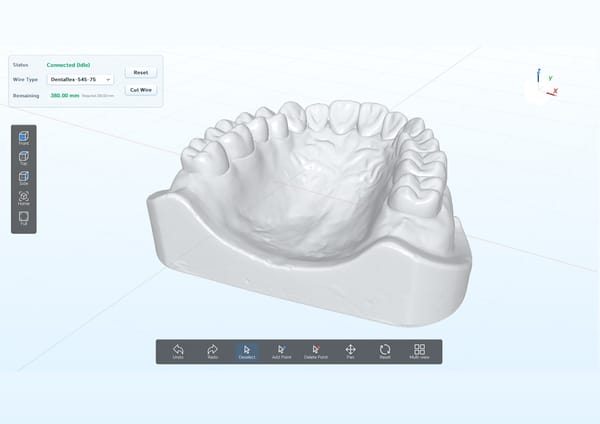Switch to the Front view cube
The image size is (600, 424).
pos(24,138)
